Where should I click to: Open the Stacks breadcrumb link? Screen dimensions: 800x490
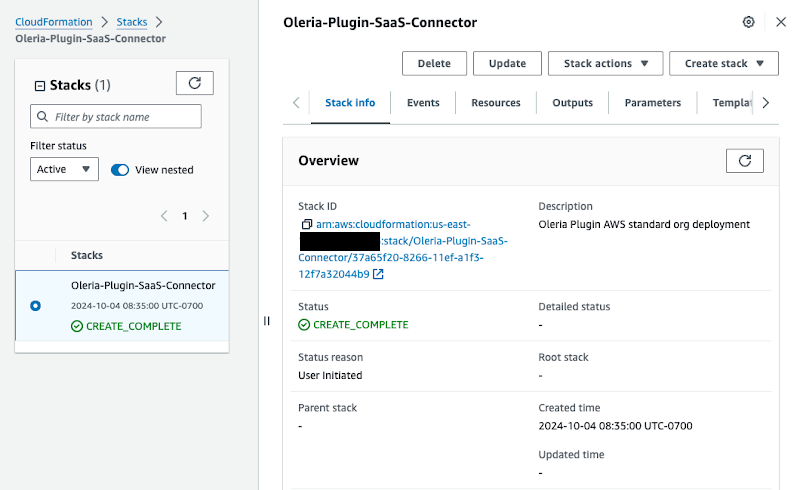(x=132, y=22)
